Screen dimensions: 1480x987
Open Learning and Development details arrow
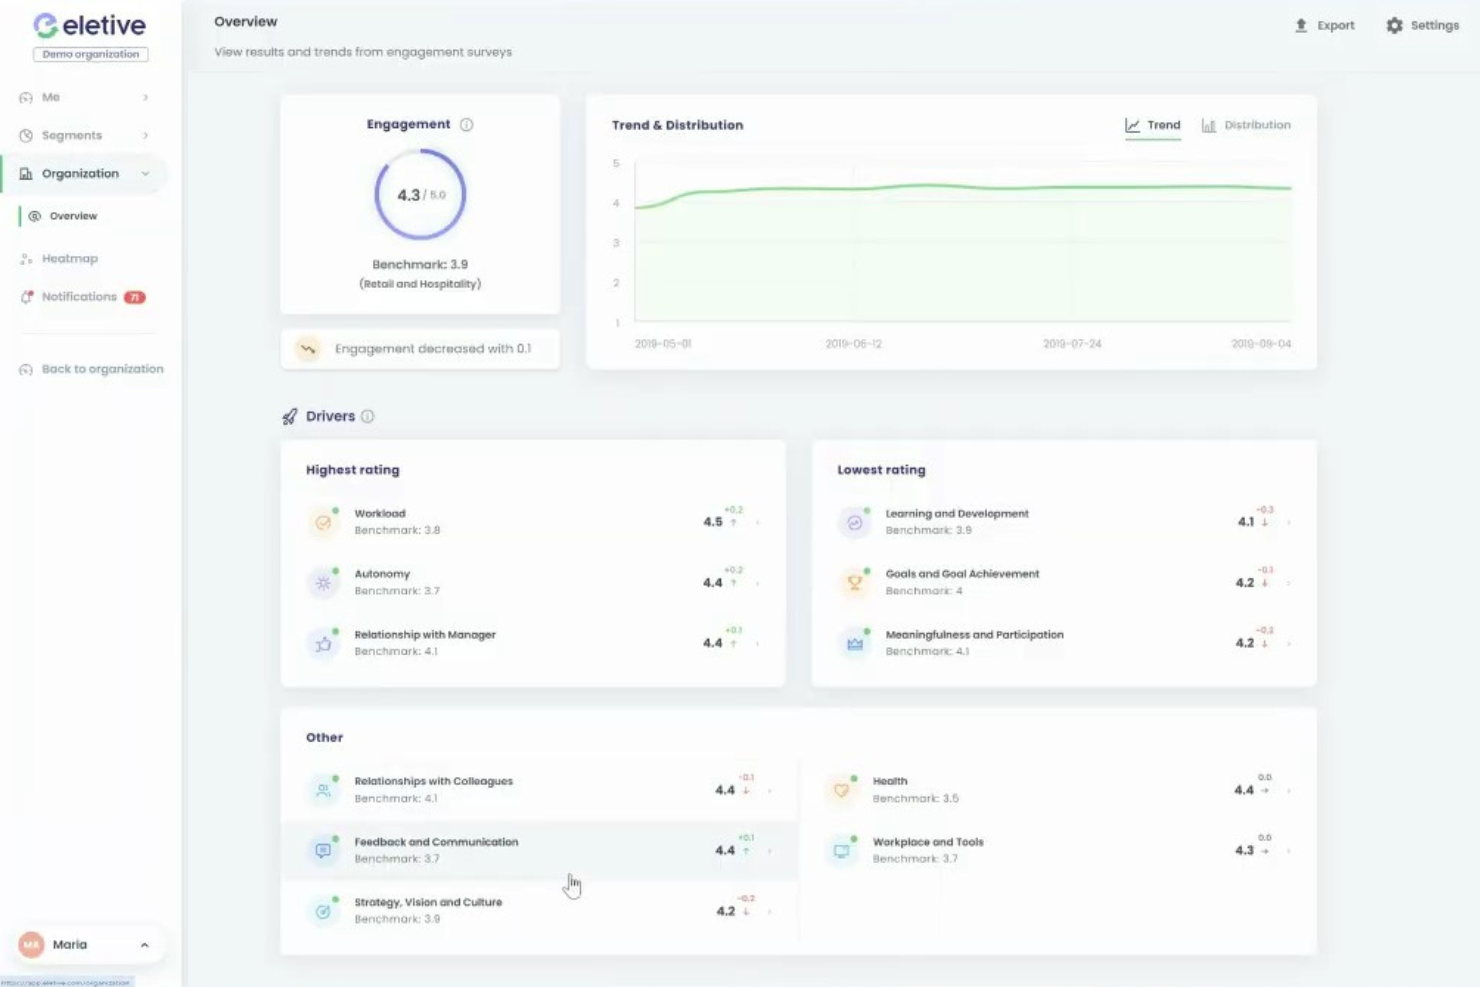pyautogui.click(x=1289, y=523)
